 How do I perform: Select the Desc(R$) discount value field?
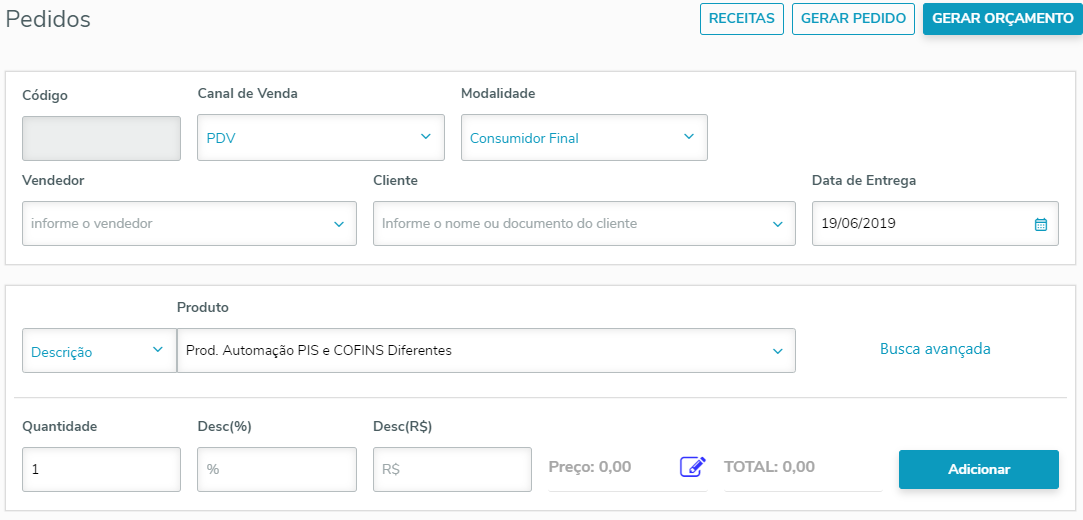coord(452,469)
